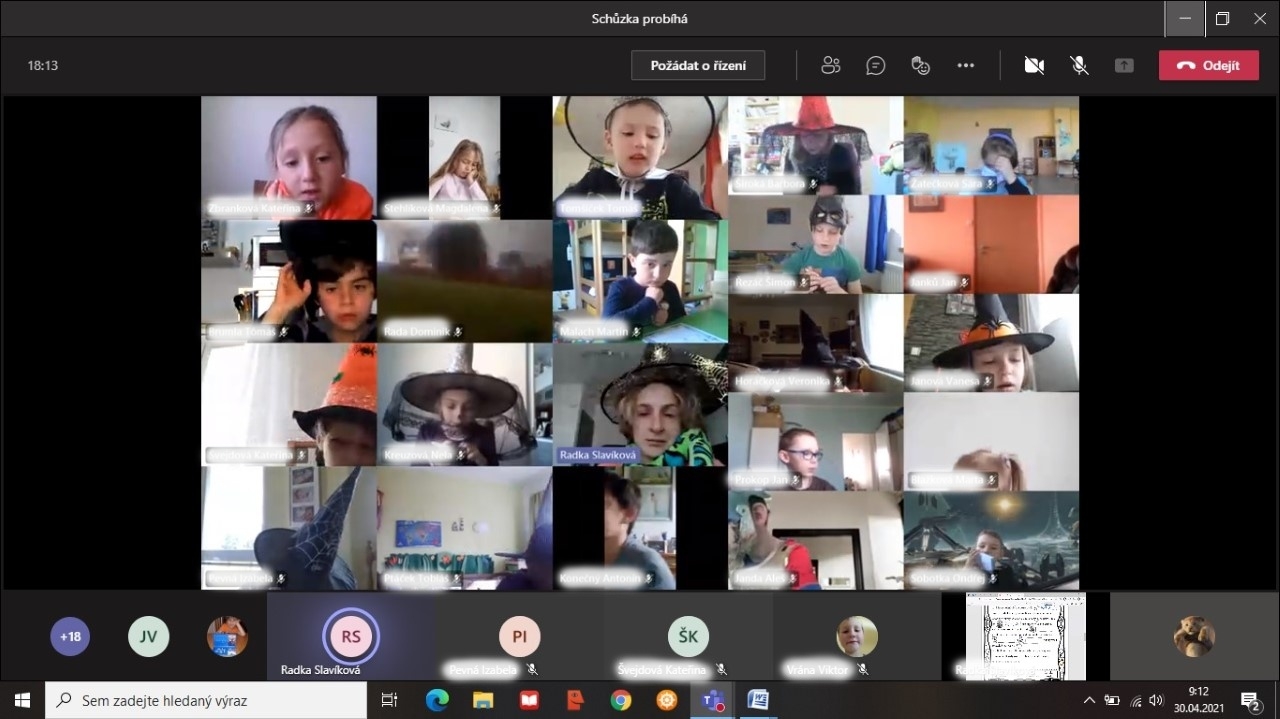Select the JV participant avatar
Viewport: 1280px width, 719px height.
click(x=148, y=636)
